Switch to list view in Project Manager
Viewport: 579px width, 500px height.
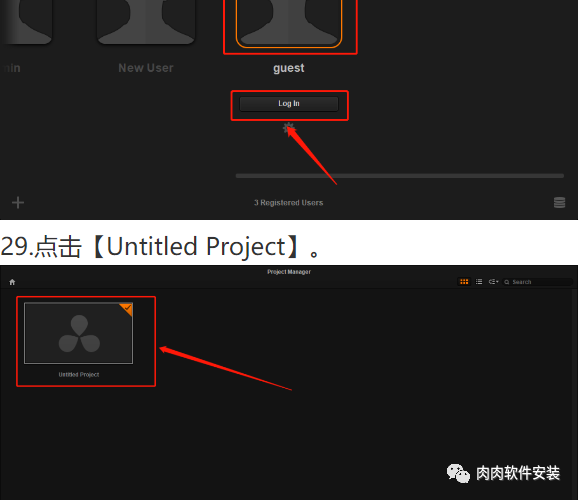click(479, 282)
